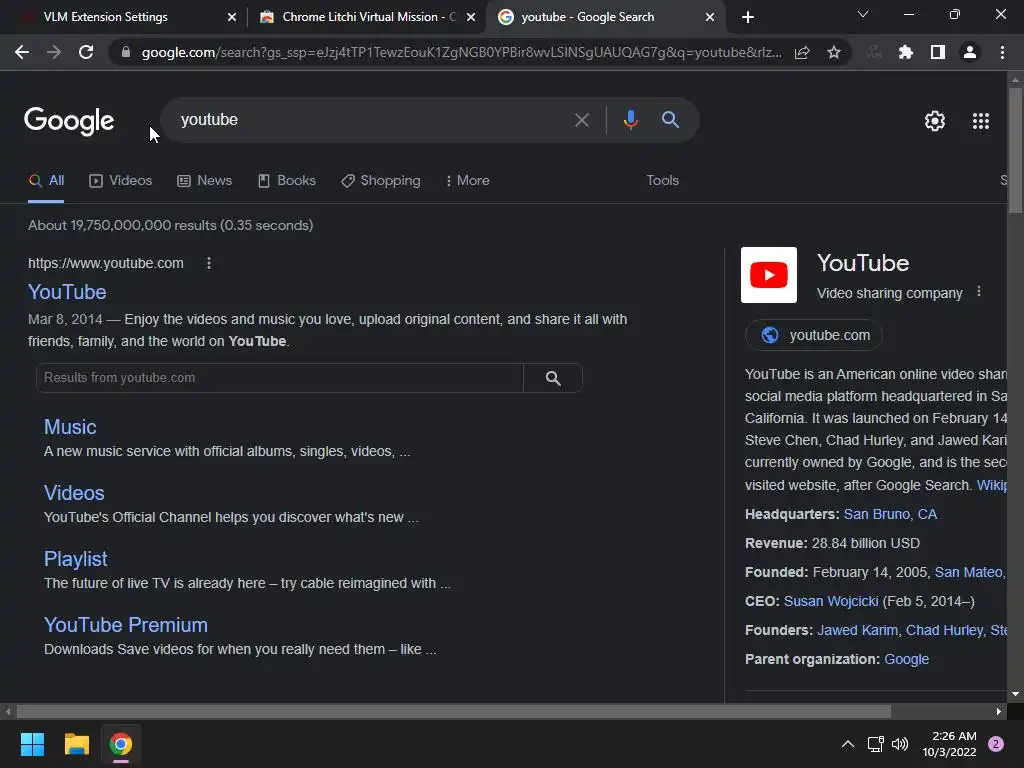Close the youtube Google Search tab
Viewport: 1024px width, 768px height.
point(710,17)
